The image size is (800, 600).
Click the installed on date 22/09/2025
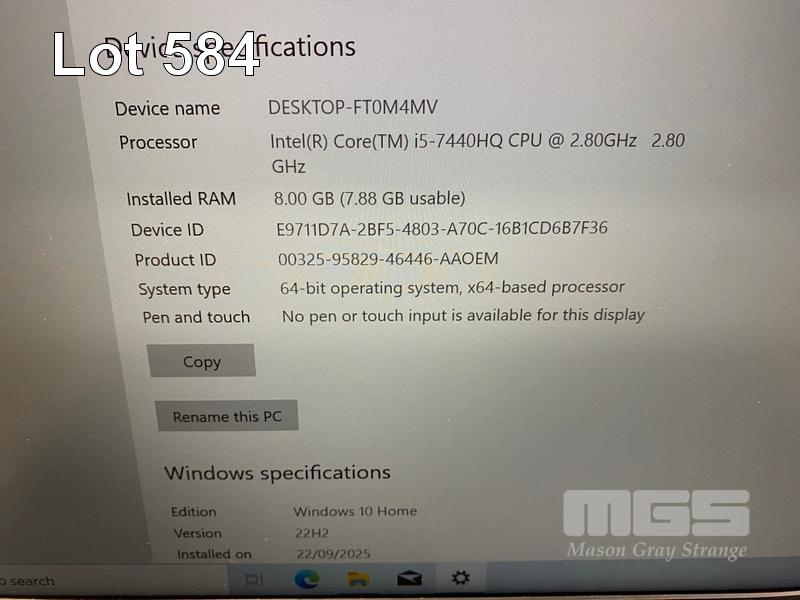(x=333, y=554)
